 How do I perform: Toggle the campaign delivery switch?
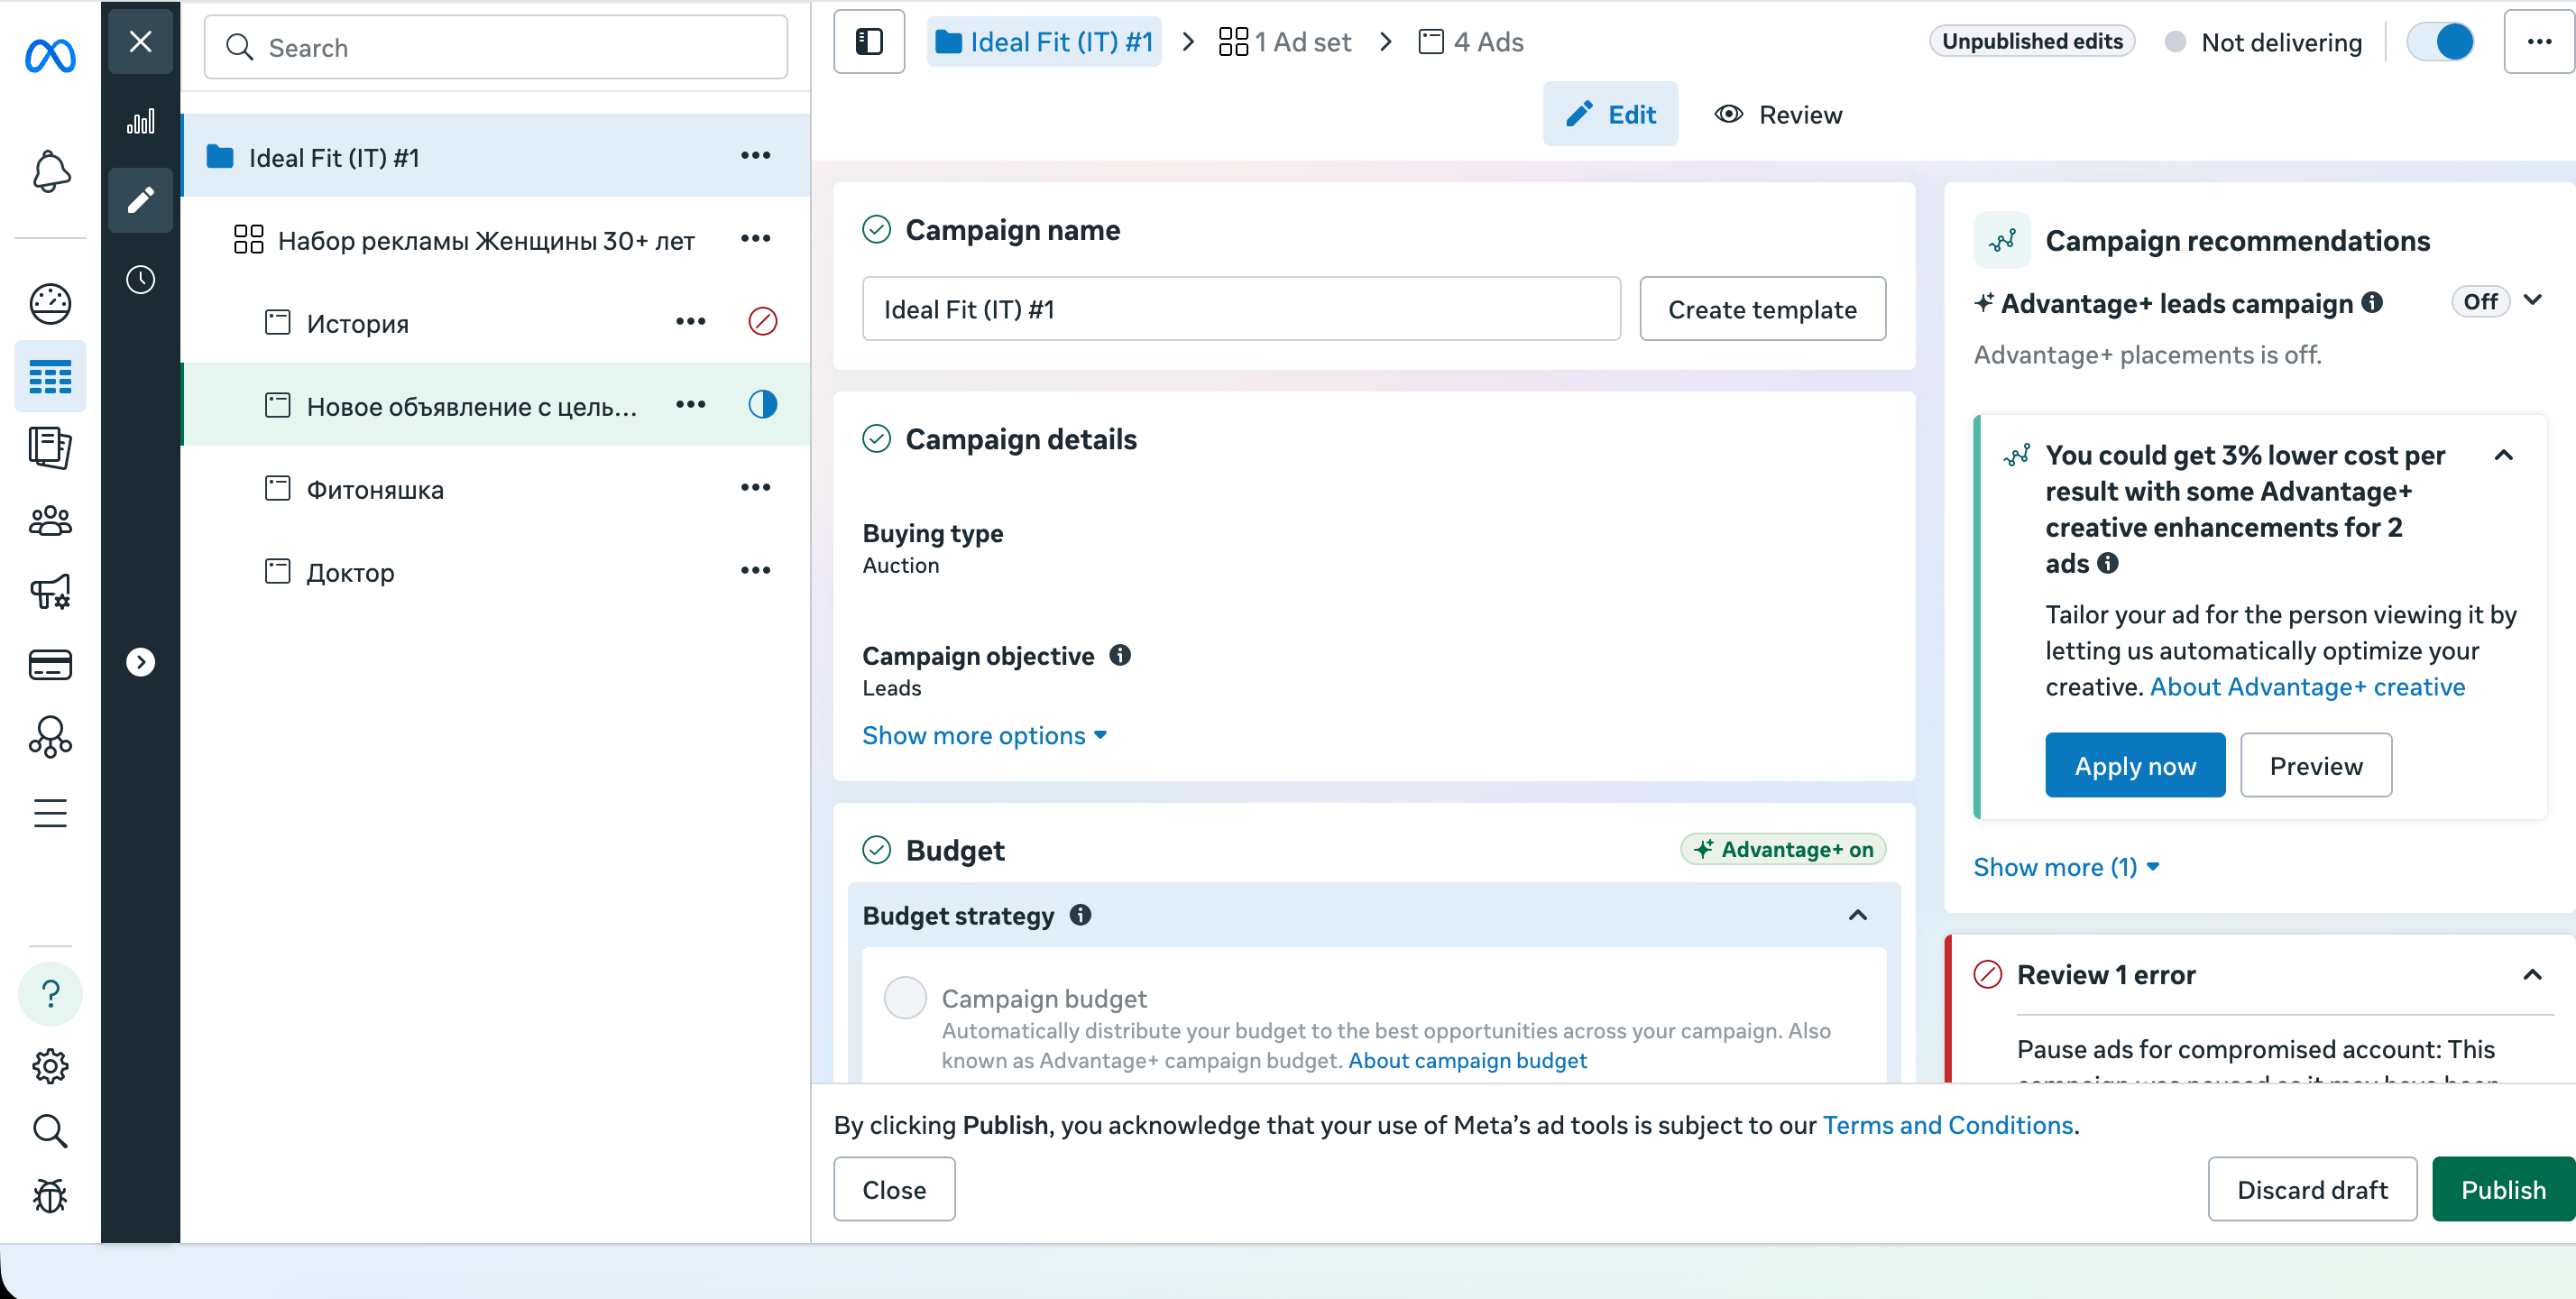[2440, 42]
